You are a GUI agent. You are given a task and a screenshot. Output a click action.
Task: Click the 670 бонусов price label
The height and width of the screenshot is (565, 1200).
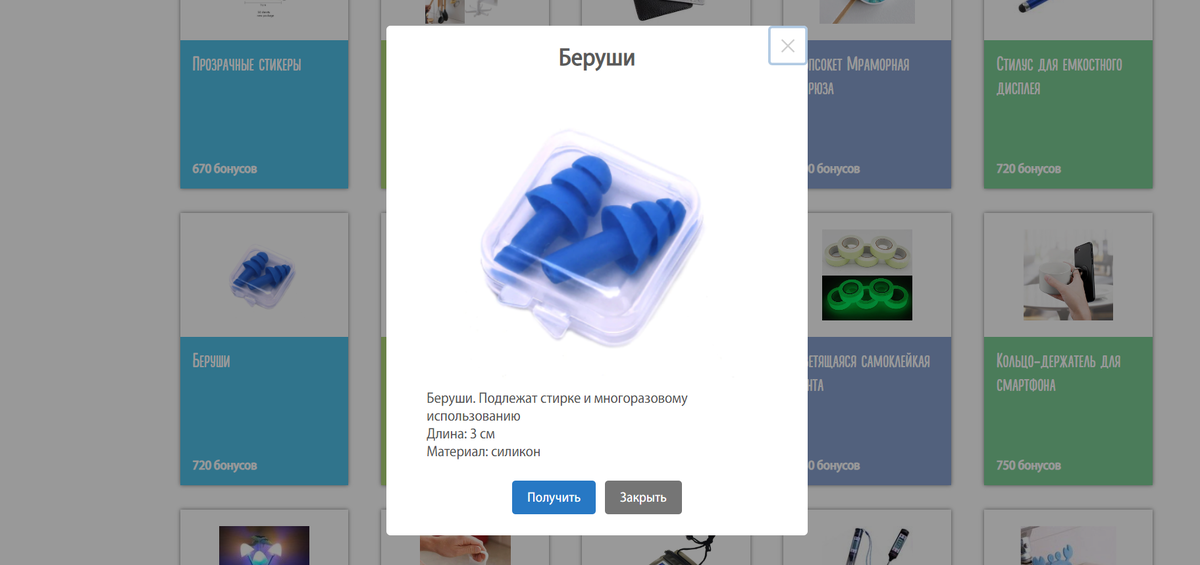(225, 168)
